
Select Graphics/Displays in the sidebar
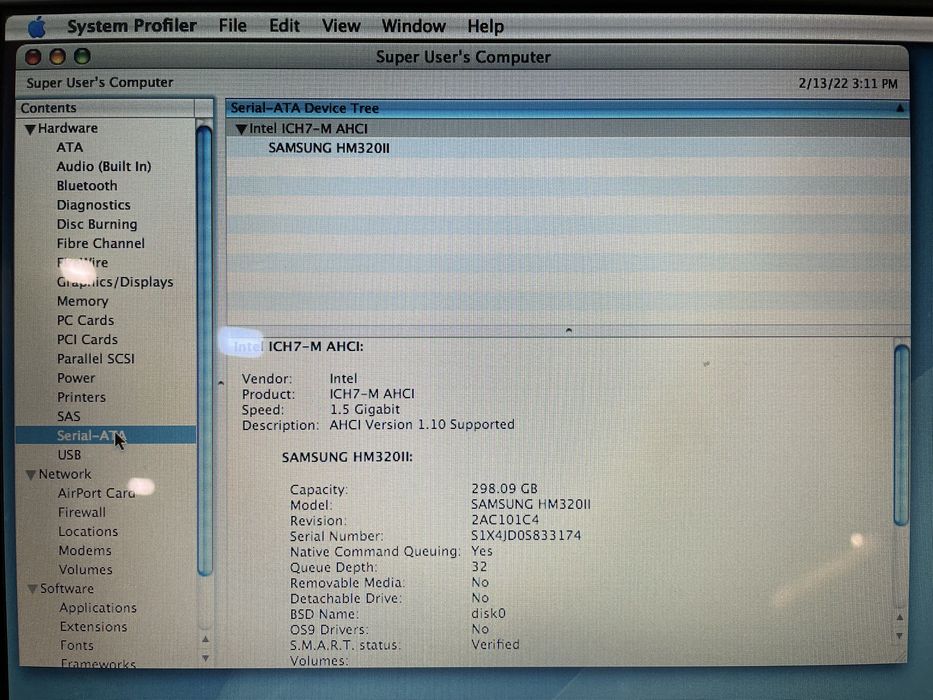(x=115, y=282)
